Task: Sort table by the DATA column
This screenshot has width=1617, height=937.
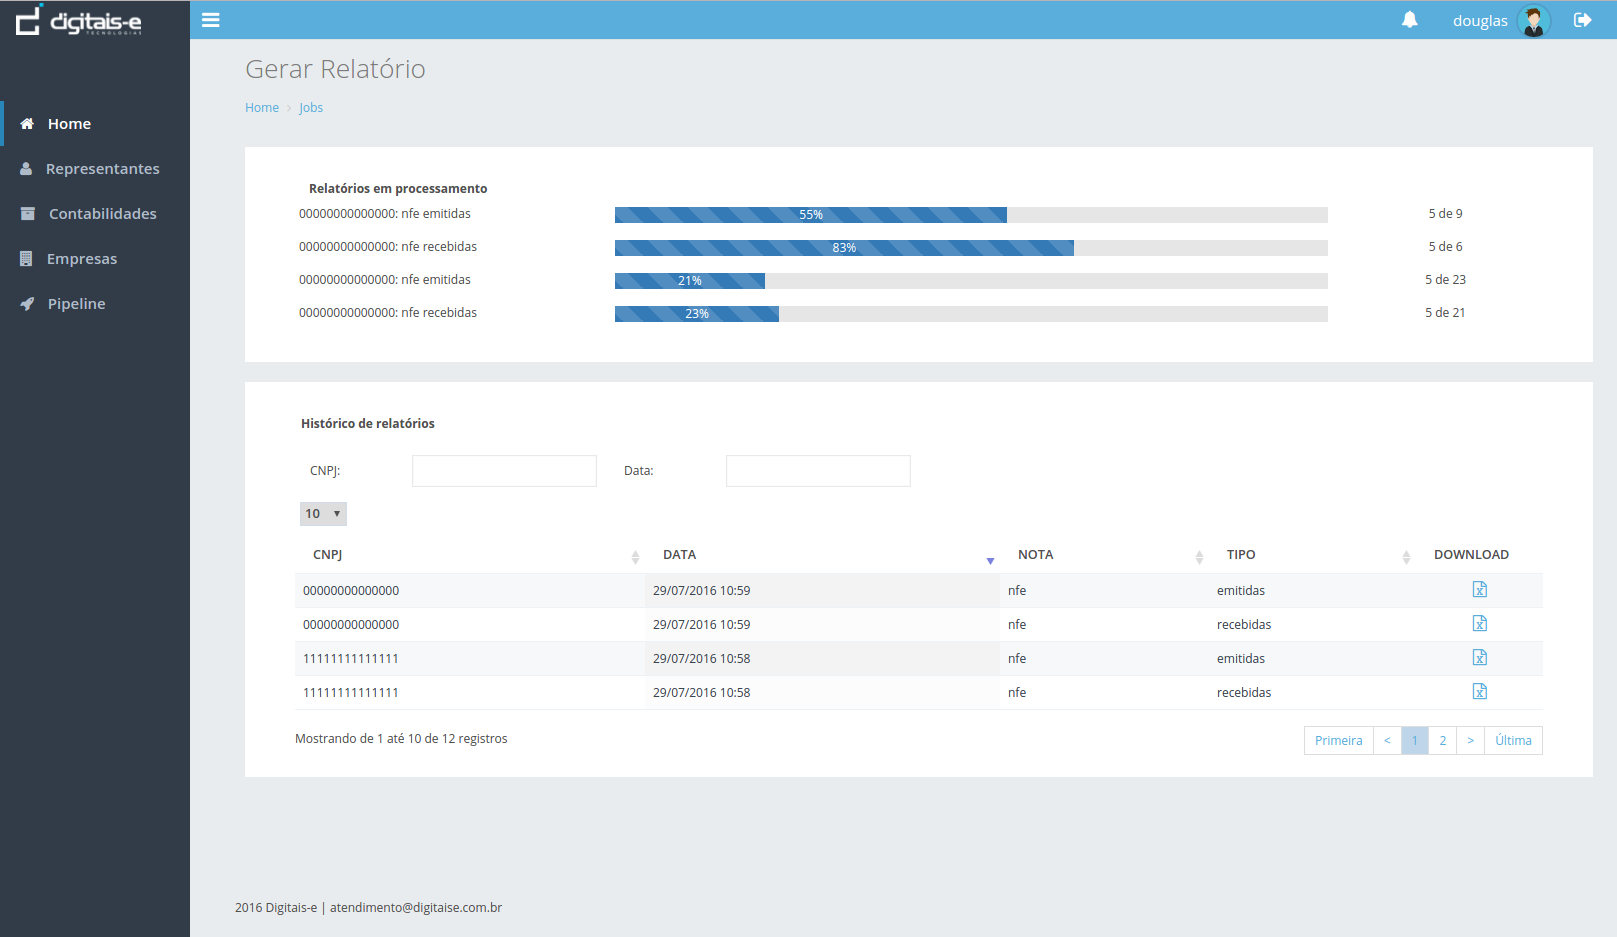Action: point(680,555)
